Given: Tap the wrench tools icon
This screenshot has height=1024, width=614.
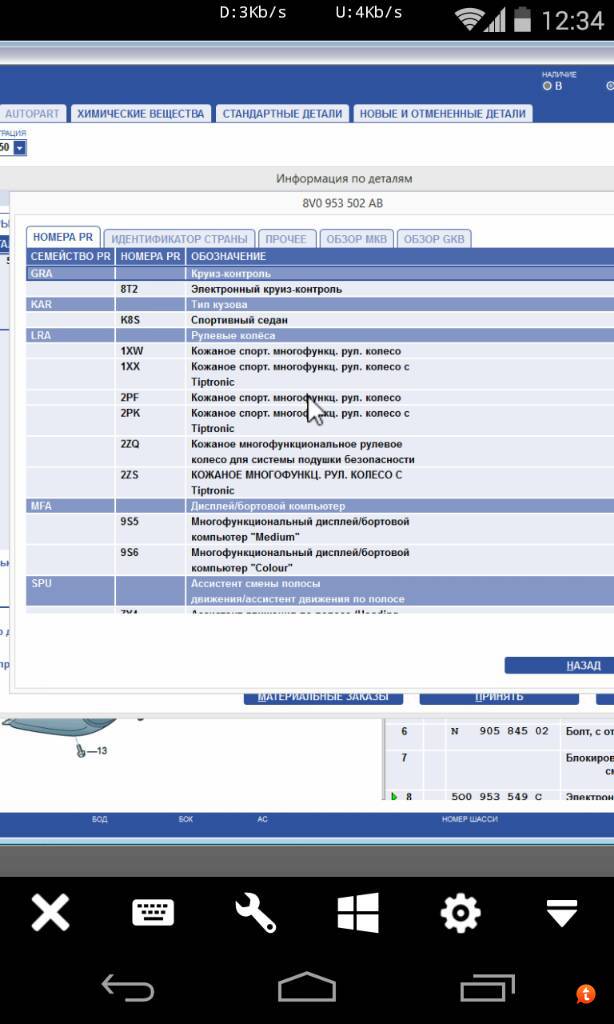Looking at the screenshot, I should click(255, 912).
